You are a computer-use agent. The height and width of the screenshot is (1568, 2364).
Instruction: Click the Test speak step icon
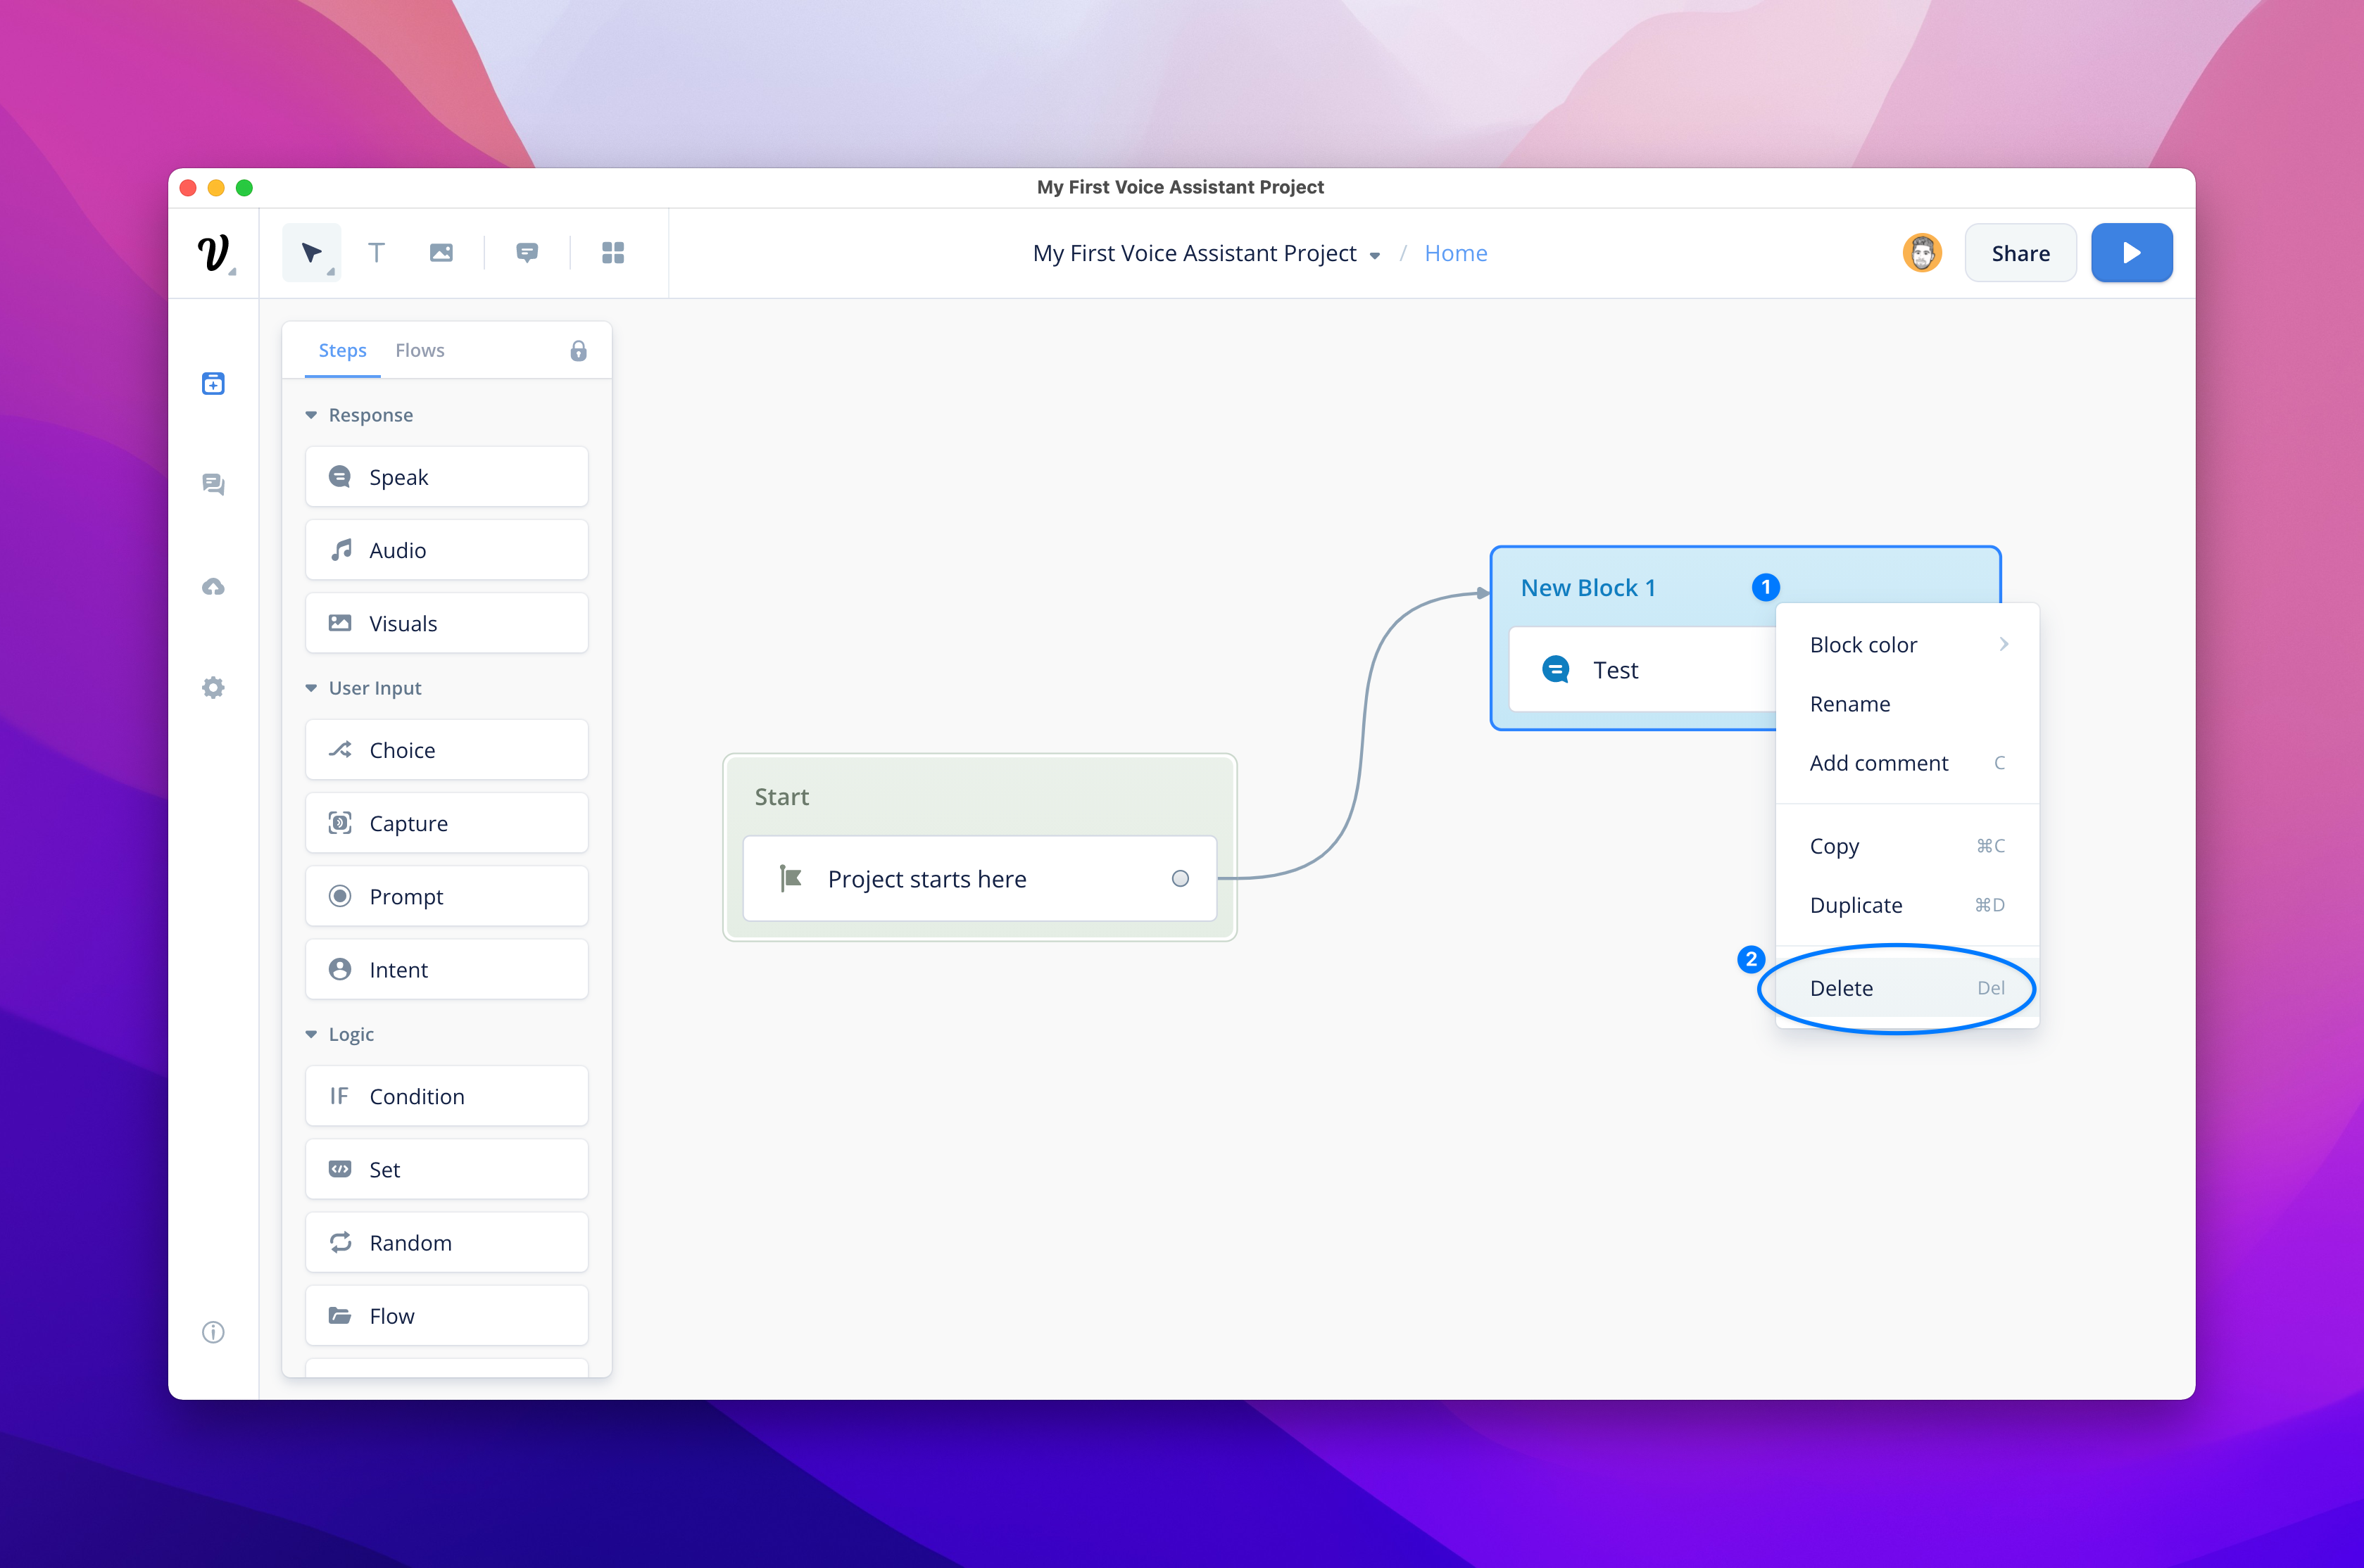[x=1555, y=669]
